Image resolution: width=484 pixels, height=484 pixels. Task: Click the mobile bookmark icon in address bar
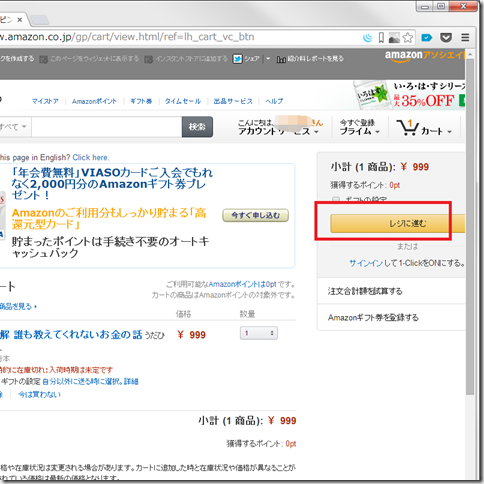click(x=381, y=38)
